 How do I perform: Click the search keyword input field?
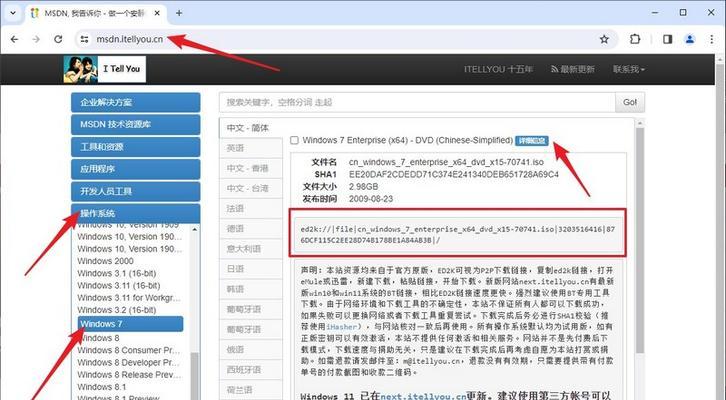[417, 102]
